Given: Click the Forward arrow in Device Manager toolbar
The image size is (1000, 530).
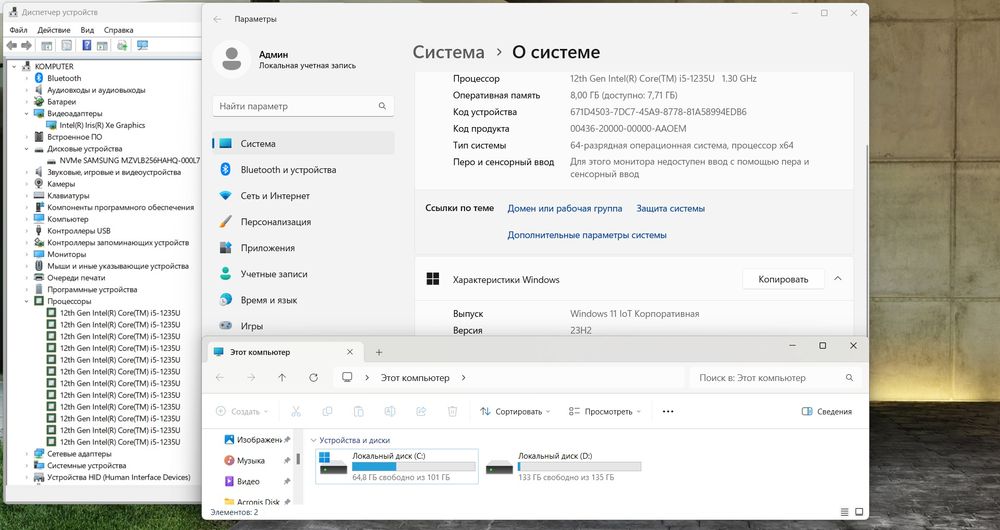Looking at the screenshot, I should [x=26, y=45].
